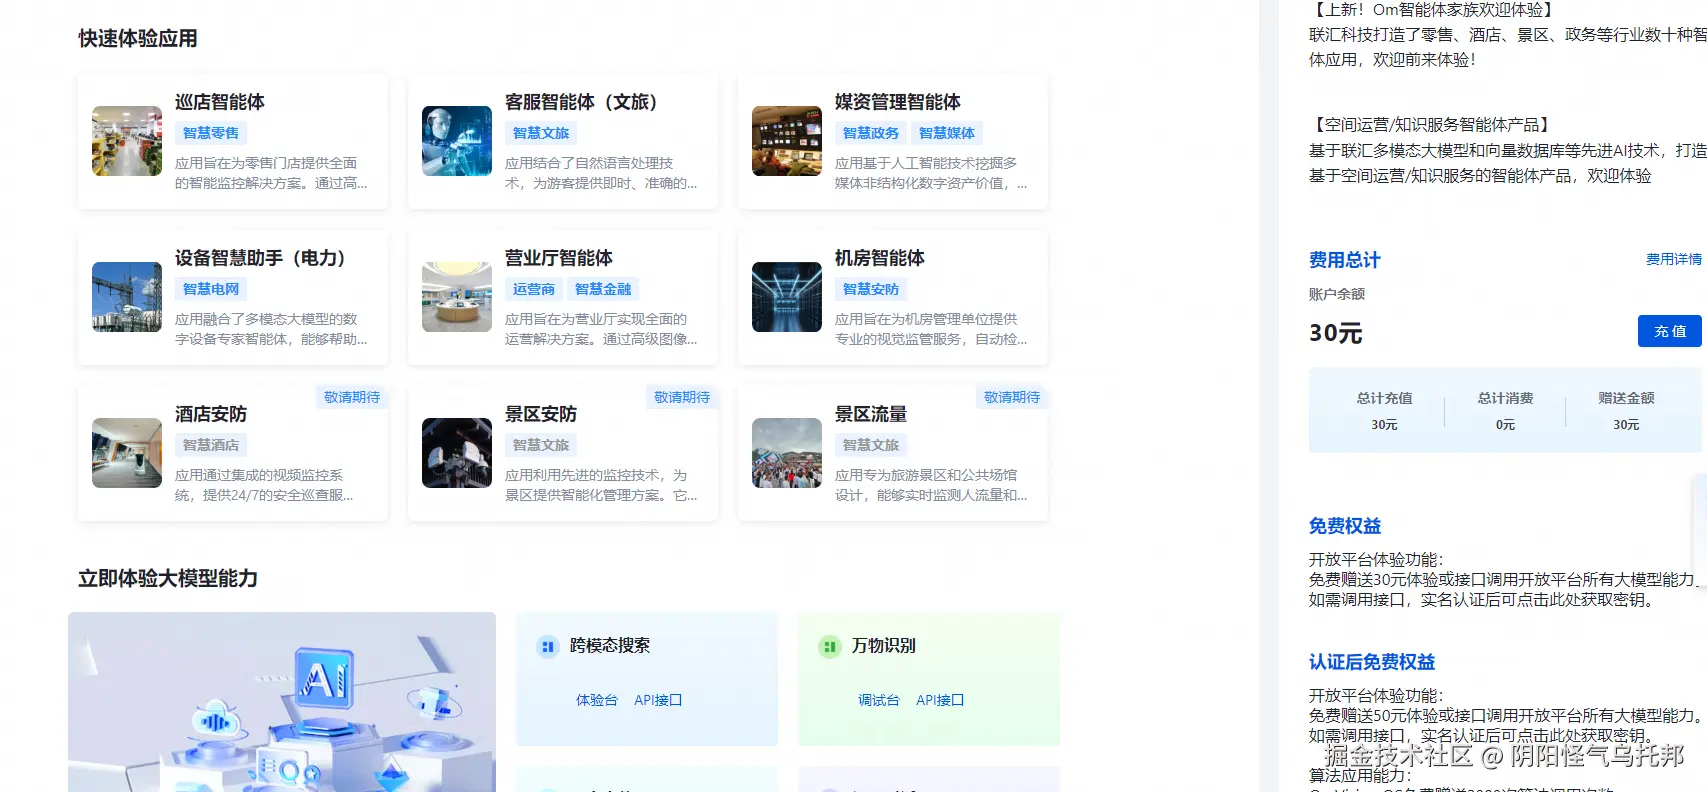Click the 认证后免费权益 heading
1707x792 pixels.
[x=1372, y=662]
